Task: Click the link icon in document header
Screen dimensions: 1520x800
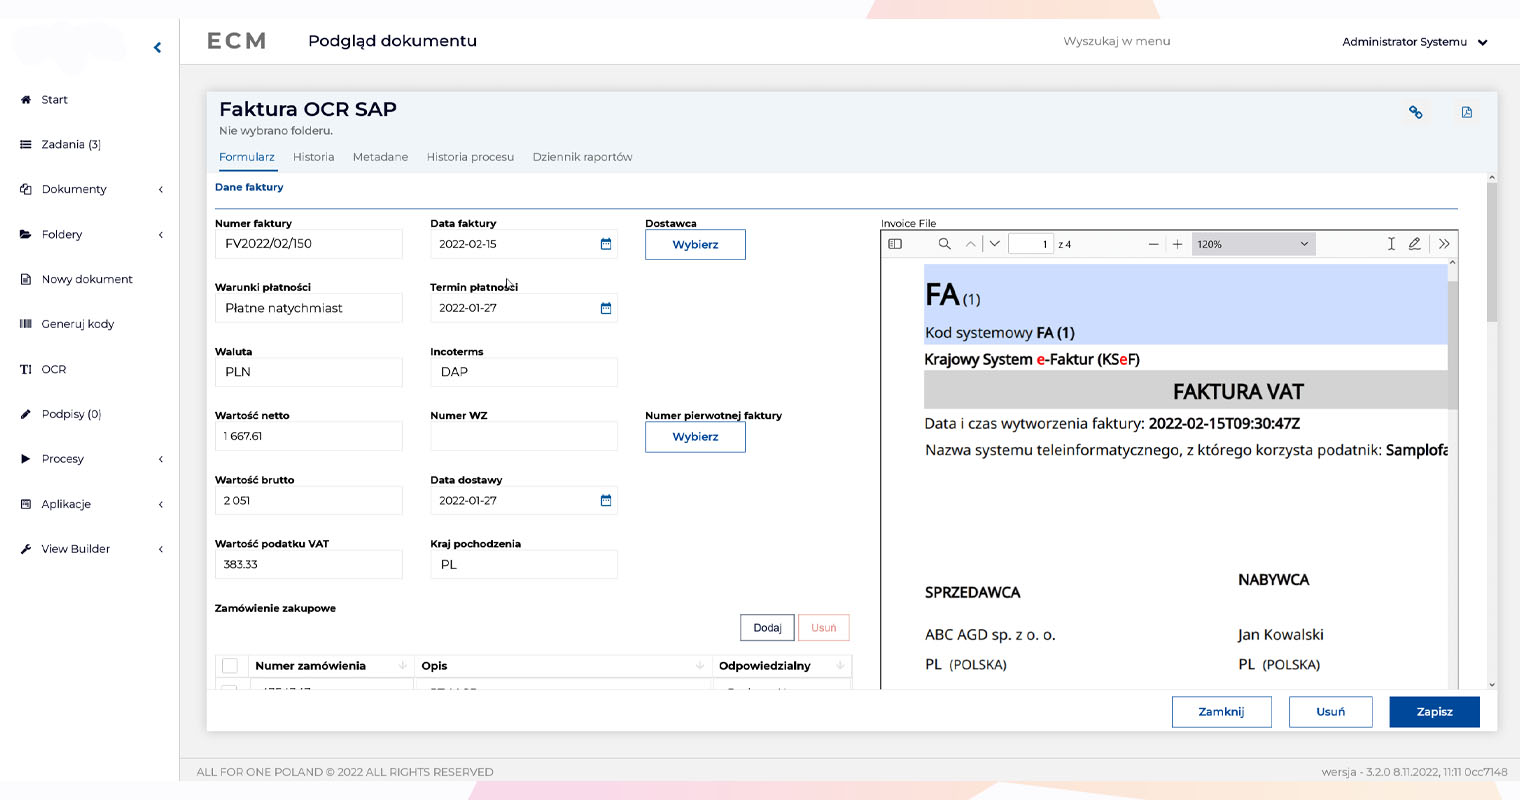Action: point(1415,113)
